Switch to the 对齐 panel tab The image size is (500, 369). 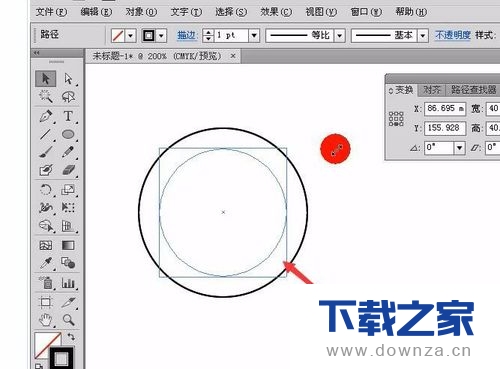(x=432, y=90)
